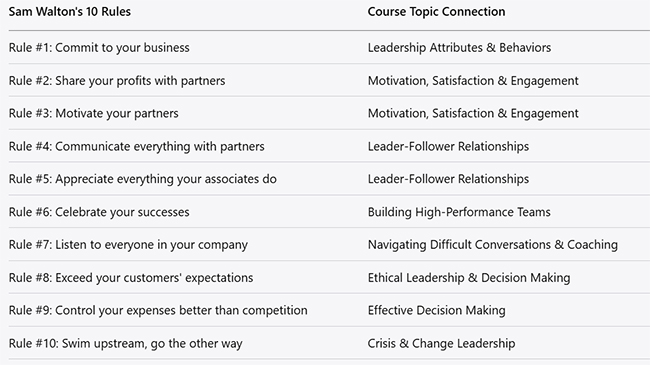Select 'Rule #1: Commit to your business' cell
This screenshot has height=365, width=650.
tap(99, 48)
